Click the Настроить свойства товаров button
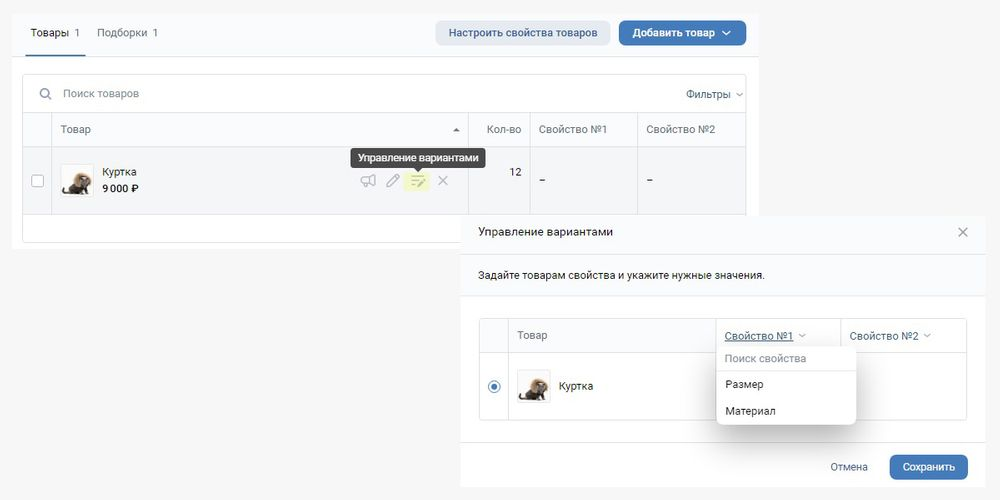 pos(523,33)
